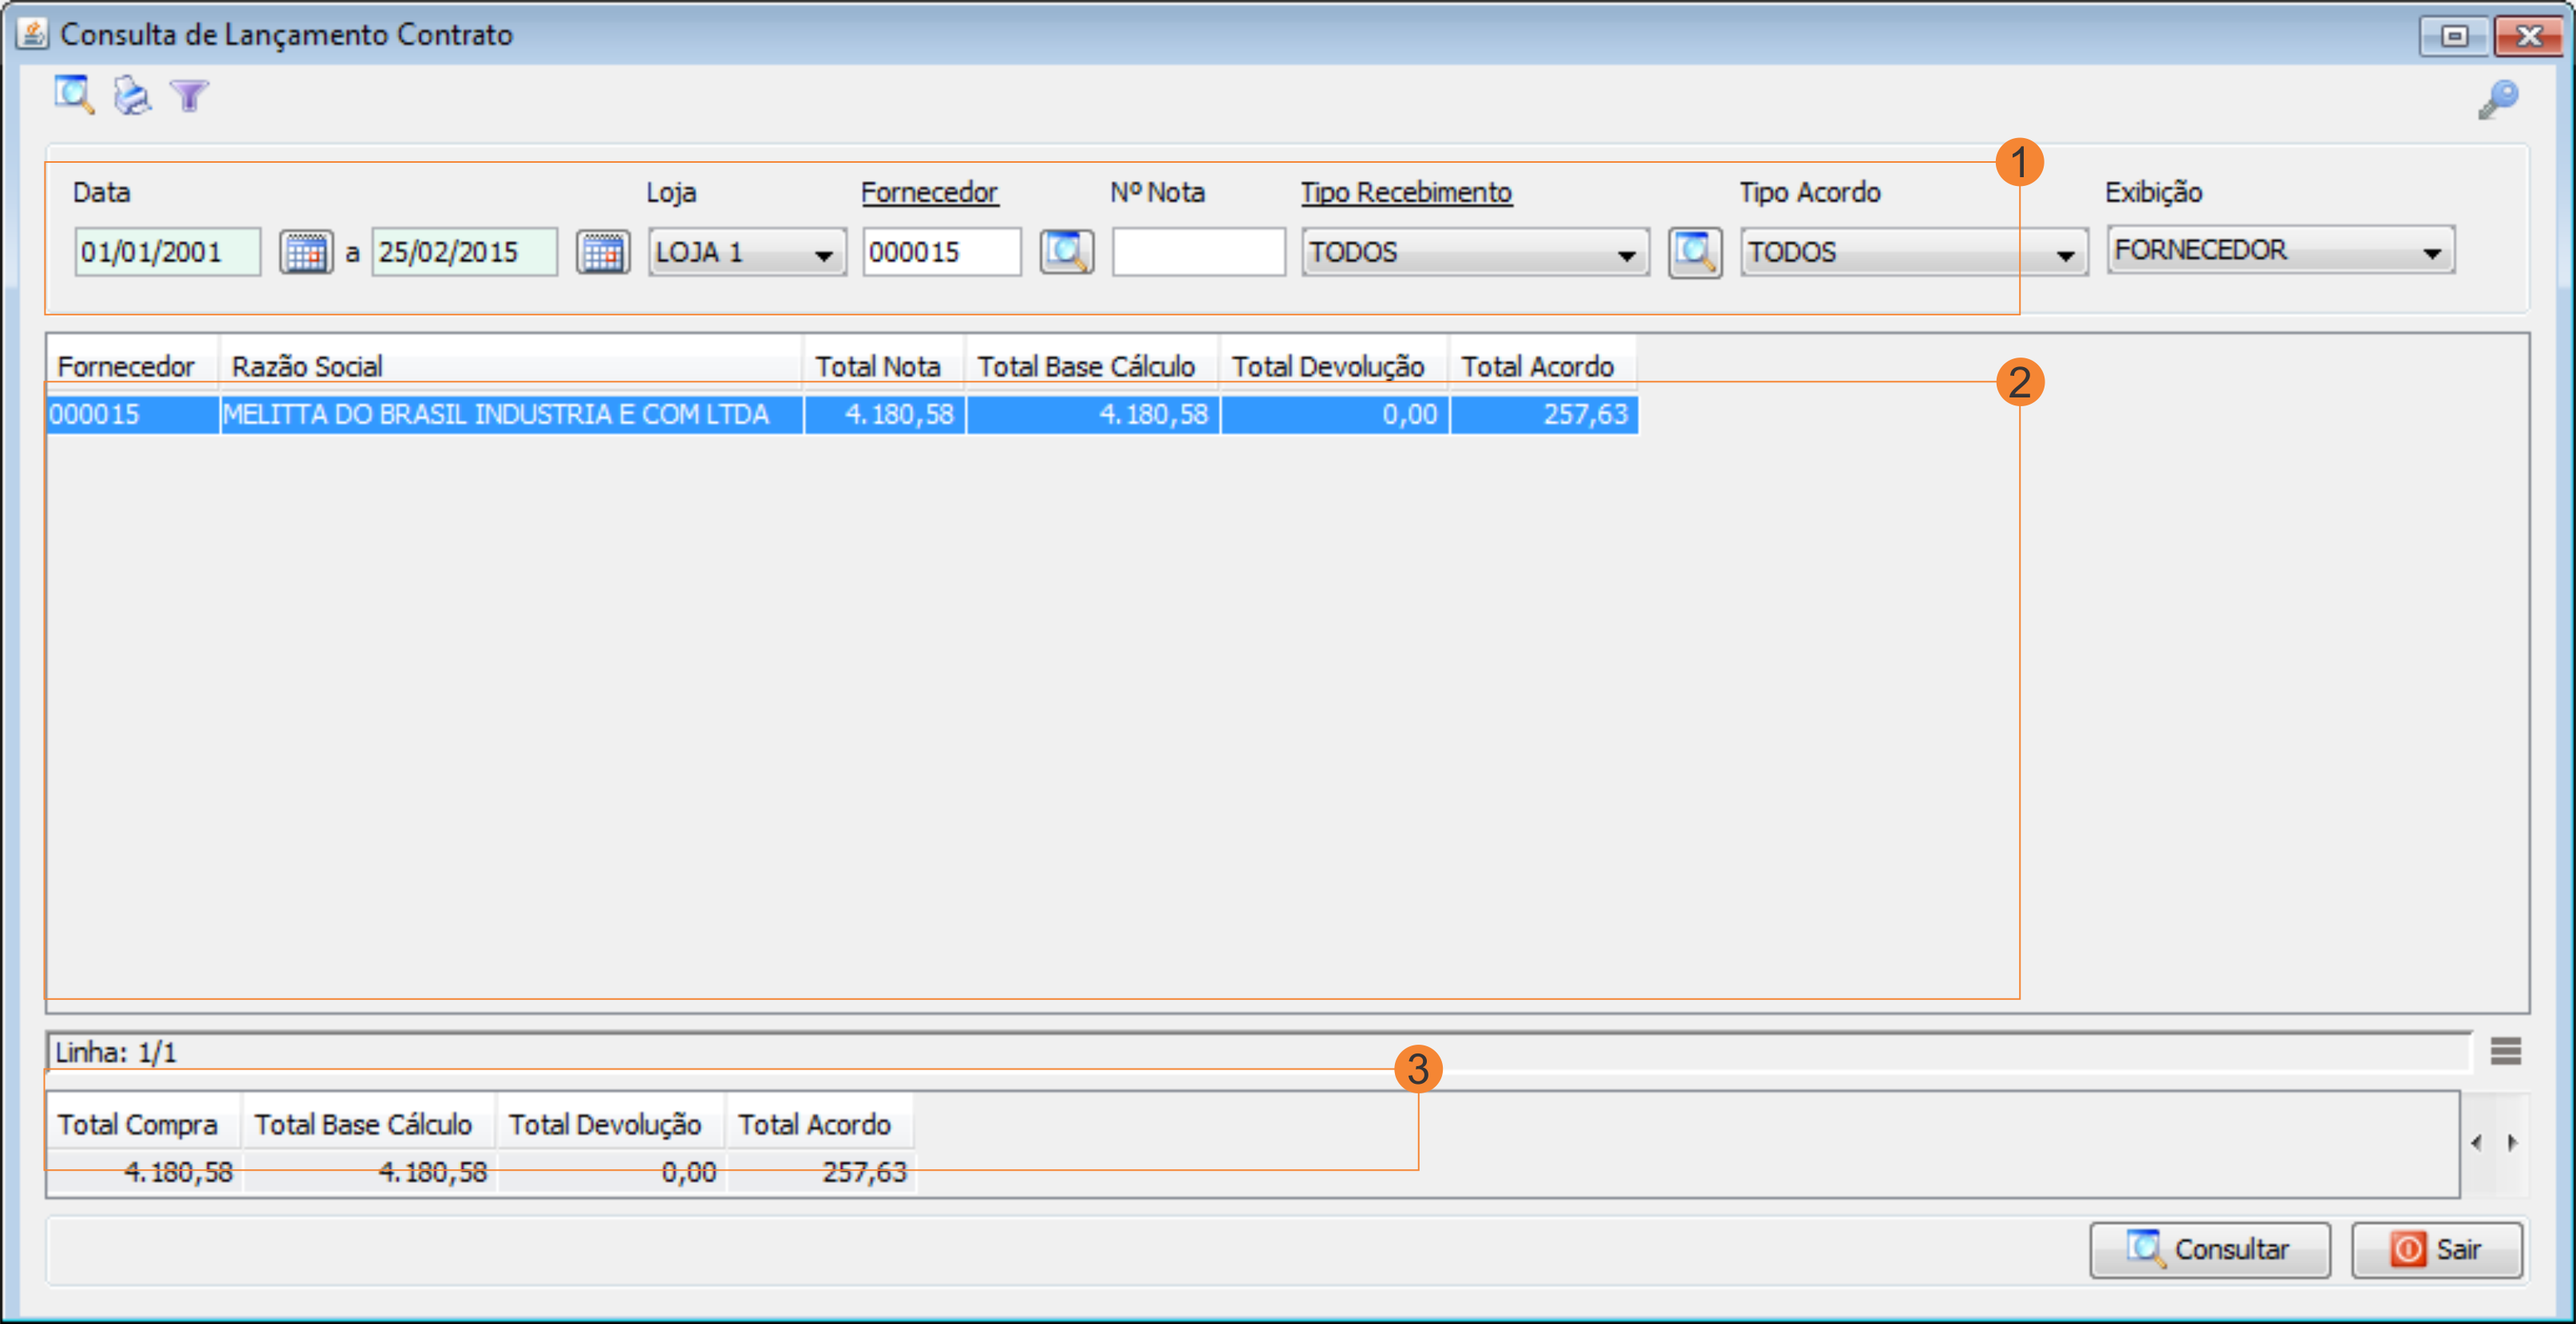2576x1324 pixels.
Task: Sort by Total Nota column header
Action: click(884, 366)
